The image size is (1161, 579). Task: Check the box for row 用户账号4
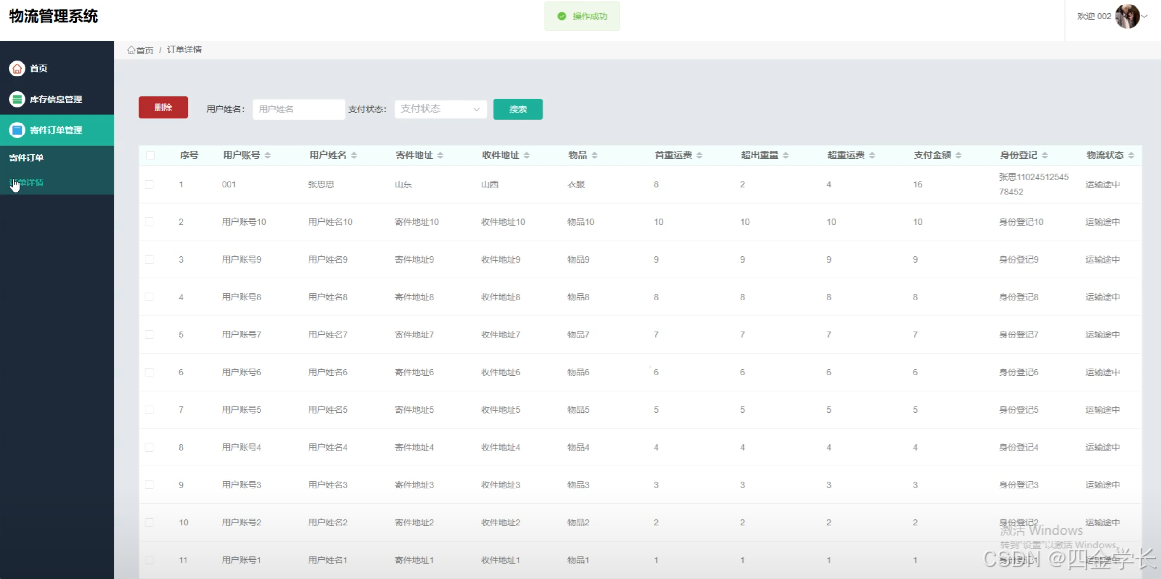point(150,447)
